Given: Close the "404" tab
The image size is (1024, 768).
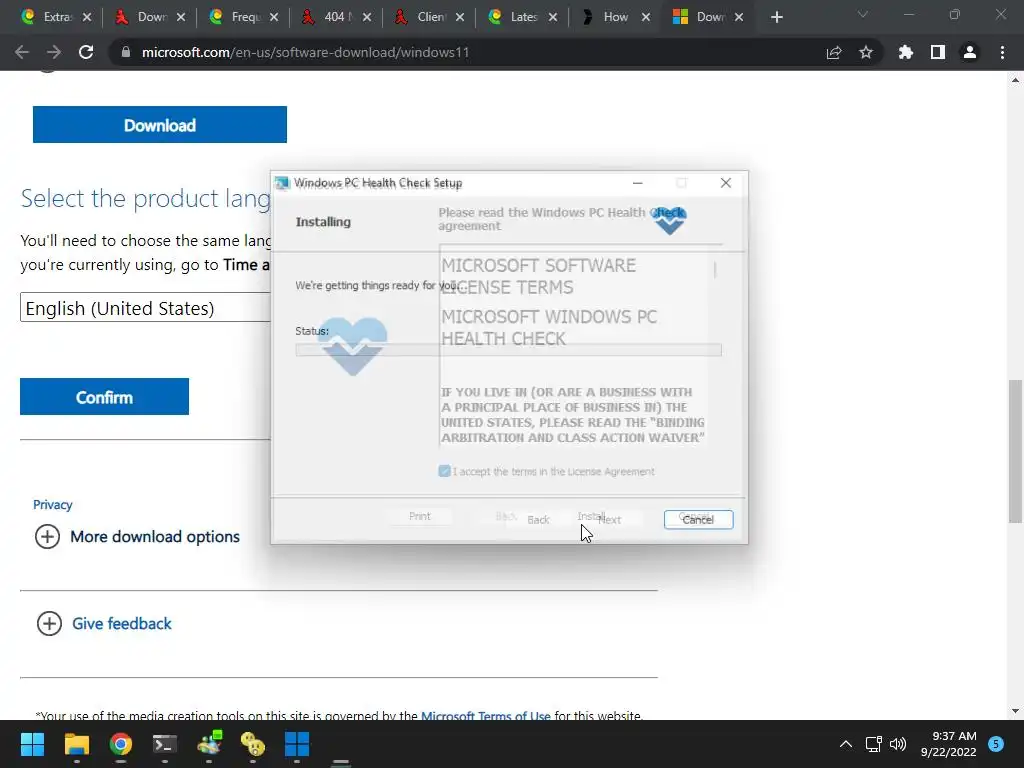Looking at the screenshot, I should pos(367,17).
